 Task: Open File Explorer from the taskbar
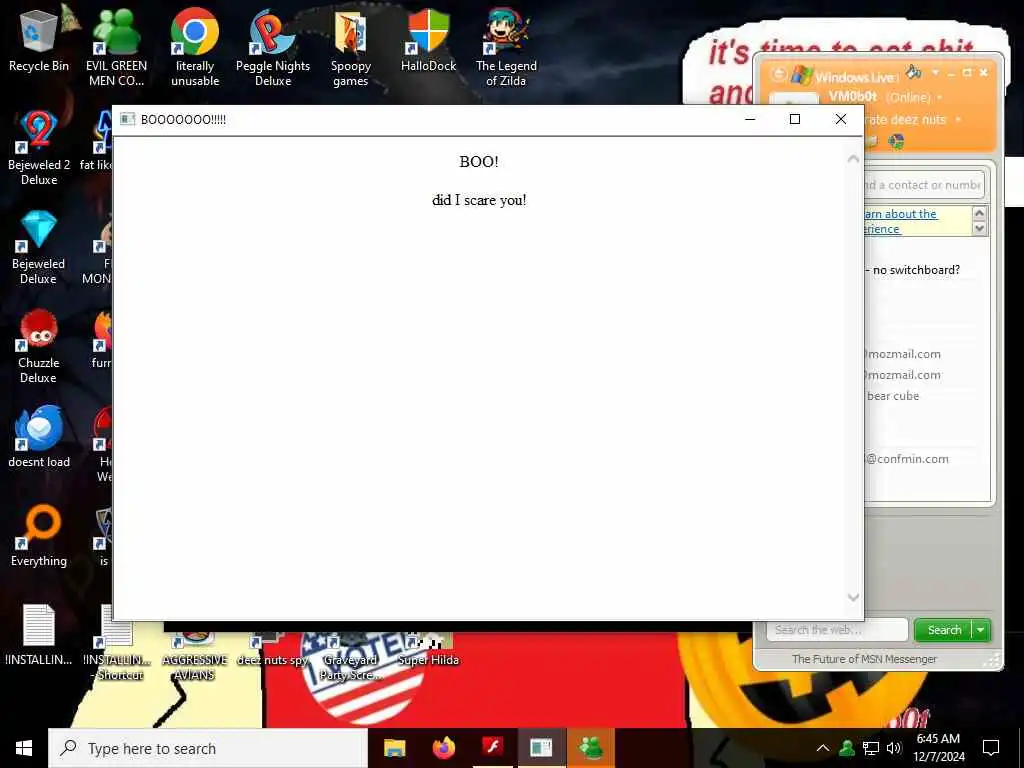tap(394, 748)
